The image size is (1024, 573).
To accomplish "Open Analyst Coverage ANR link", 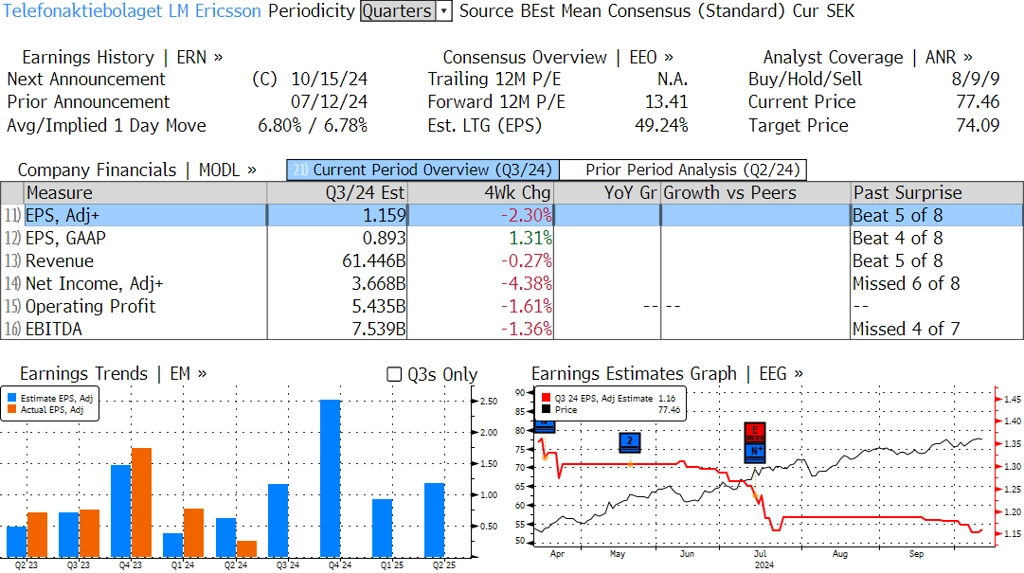I will point(867,57).
